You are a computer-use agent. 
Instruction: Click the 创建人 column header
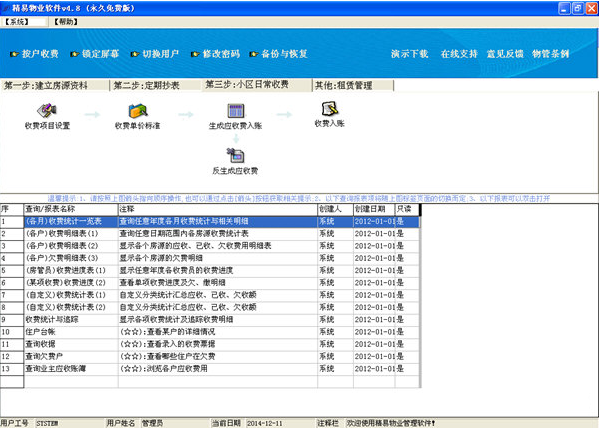tap(335, 209)
